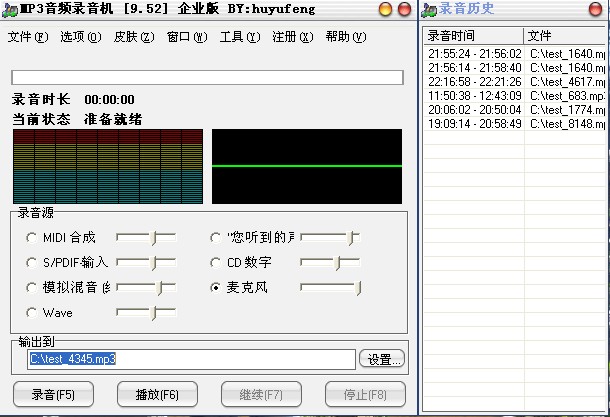Select the 21:55:24 - 21:56:02 history entry
The width and height of the screenshot is (610, 417).
click(x=474, y=54)
